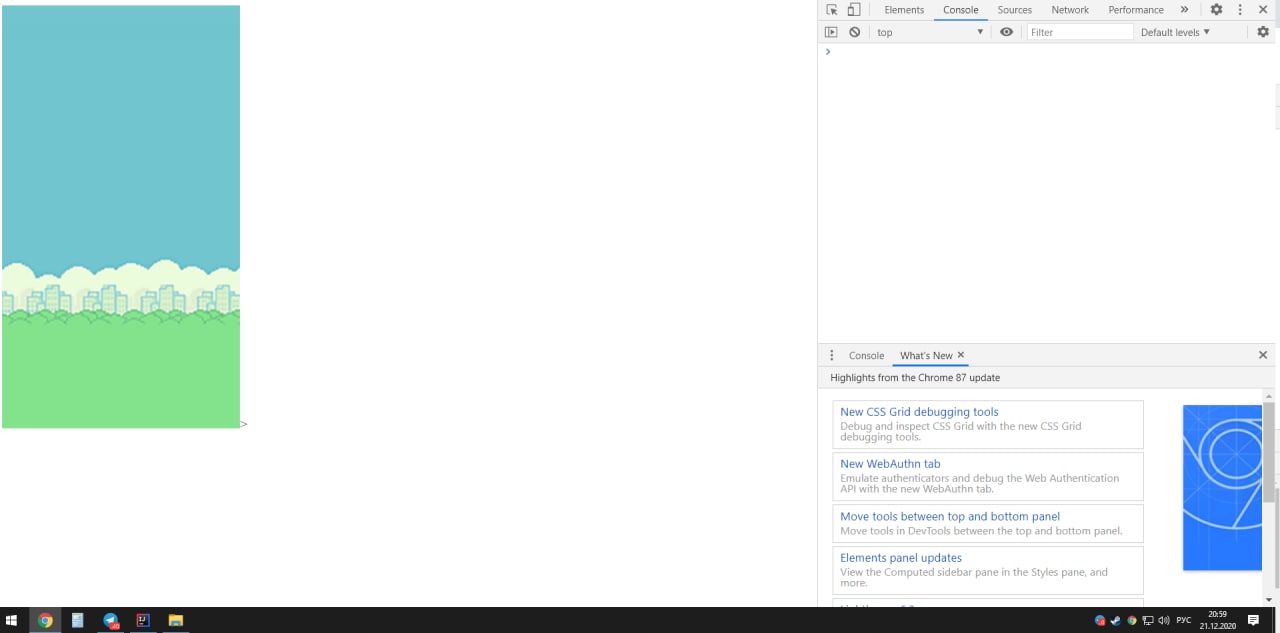Open the Windows notification center icon
The width and height of the screenshot is (1280, 633).
(1253, 620)
